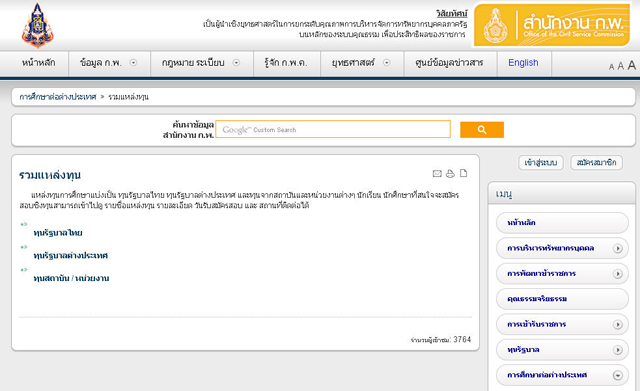640x391 pixels.
Task: Click the visitor count 3764 text
Action: click(x=462, y=340)
